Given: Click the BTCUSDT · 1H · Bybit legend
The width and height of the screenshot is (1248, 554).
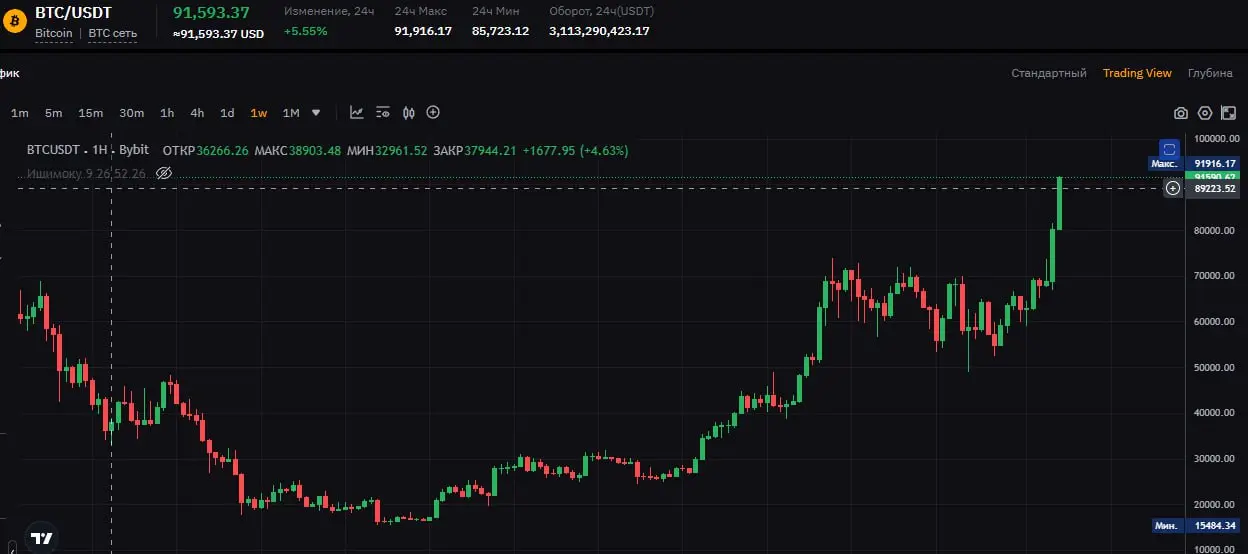Looking at the screenshot, I should (87, 150).
